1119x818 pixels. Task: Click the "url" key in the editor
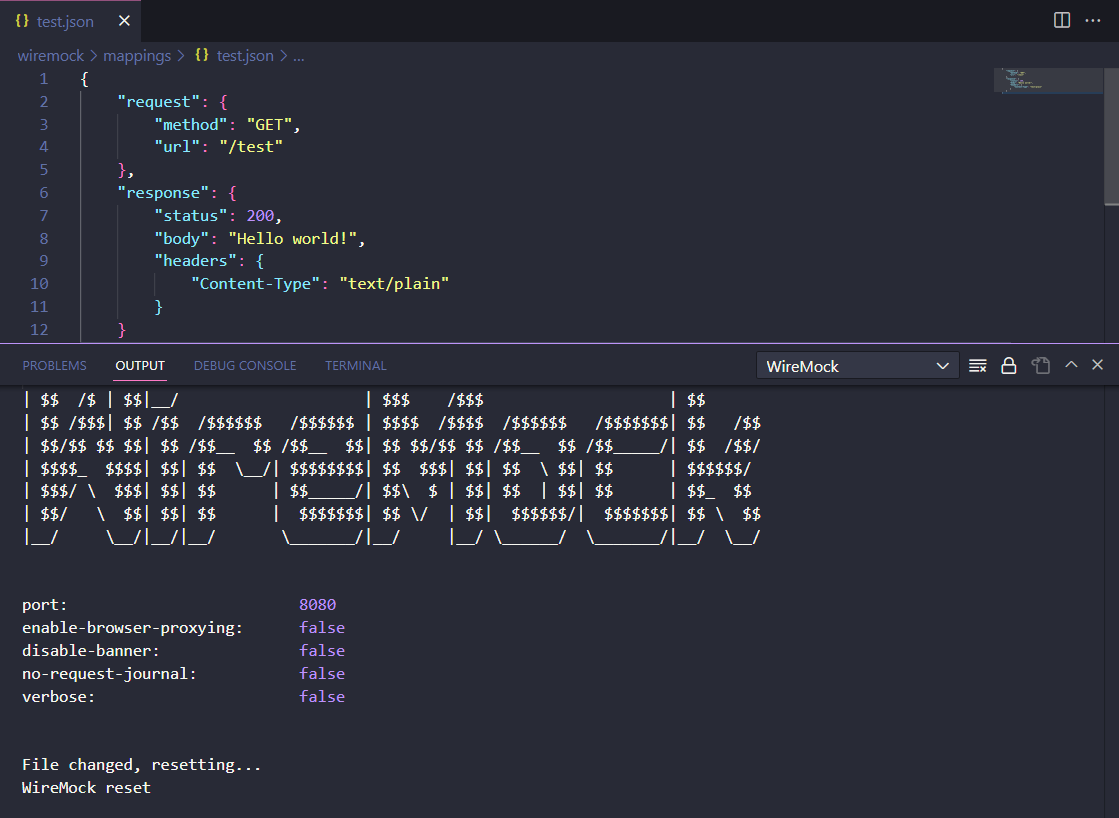pyautogui.click(x=177, y=147)
